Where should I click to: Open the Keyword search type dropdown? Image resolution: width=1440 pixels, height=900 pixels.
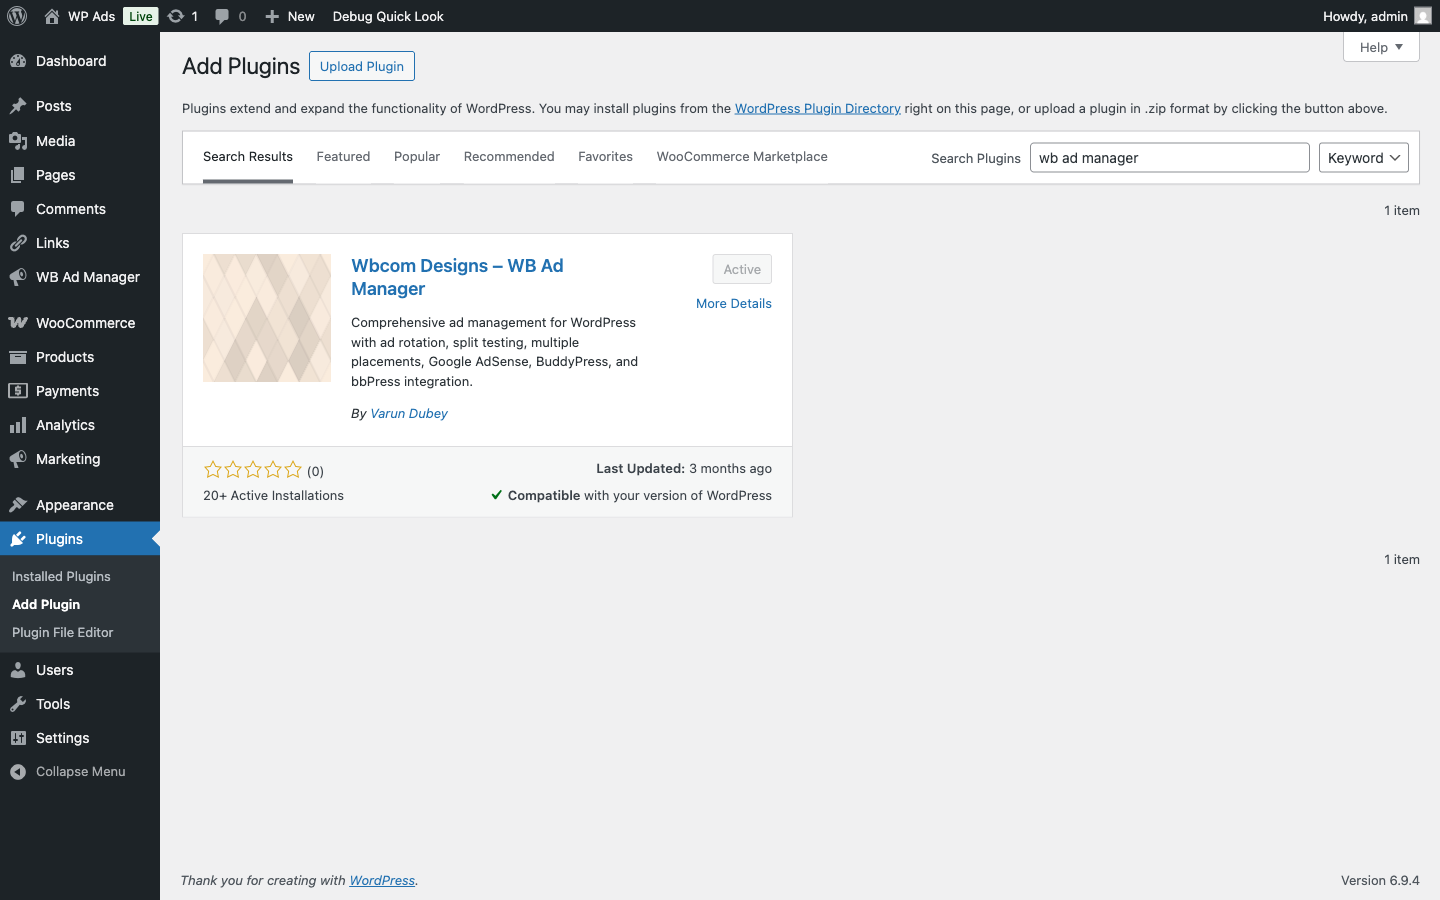pos(1363,158)
